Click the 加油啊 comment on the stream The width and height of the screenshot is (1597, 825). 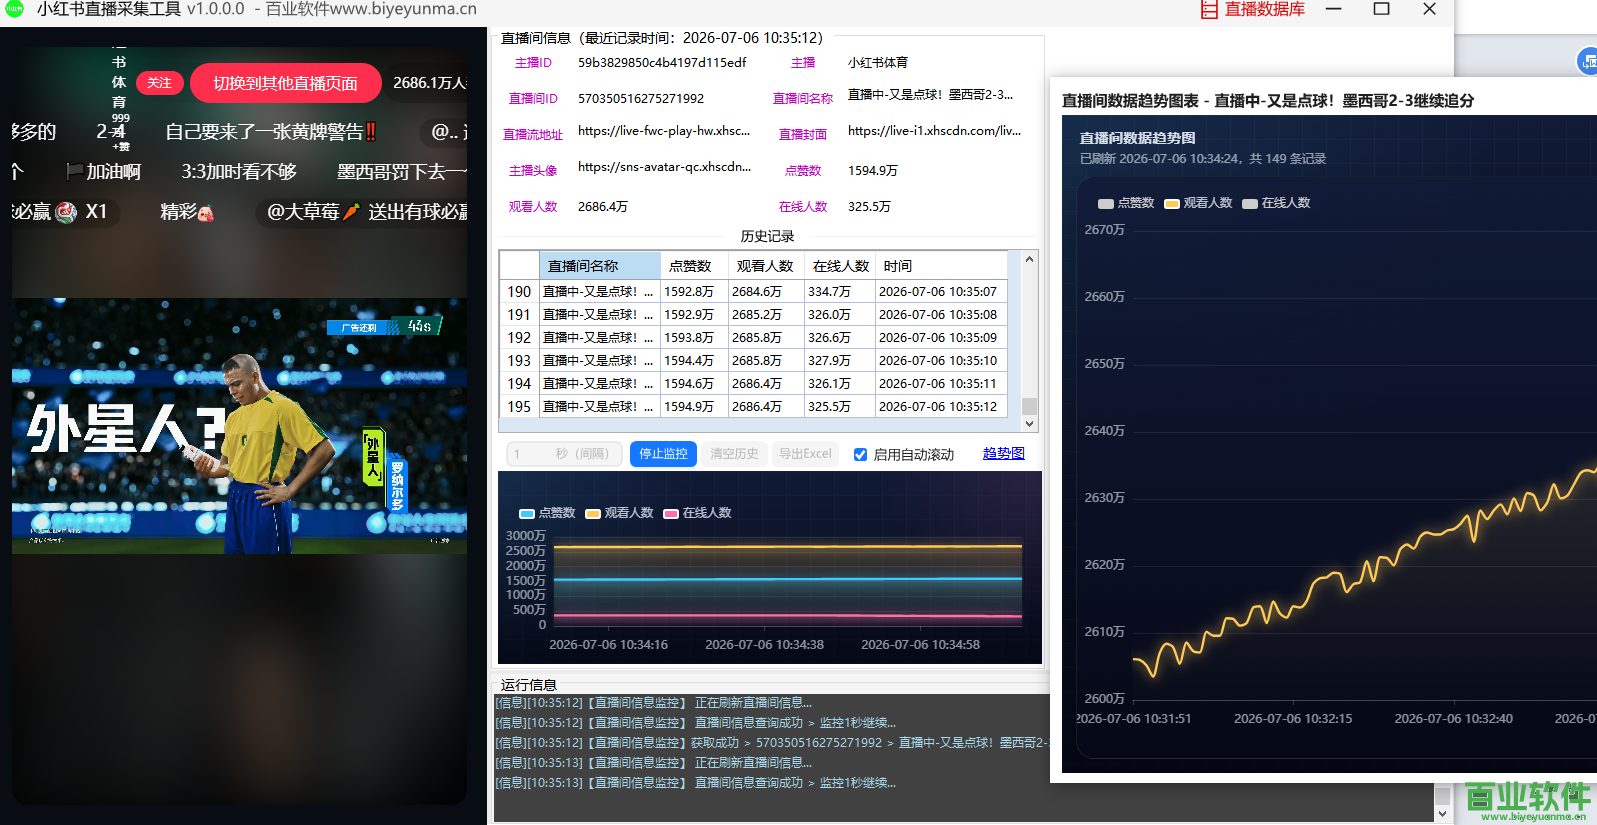pyautogui.click(x=104, y=172)
